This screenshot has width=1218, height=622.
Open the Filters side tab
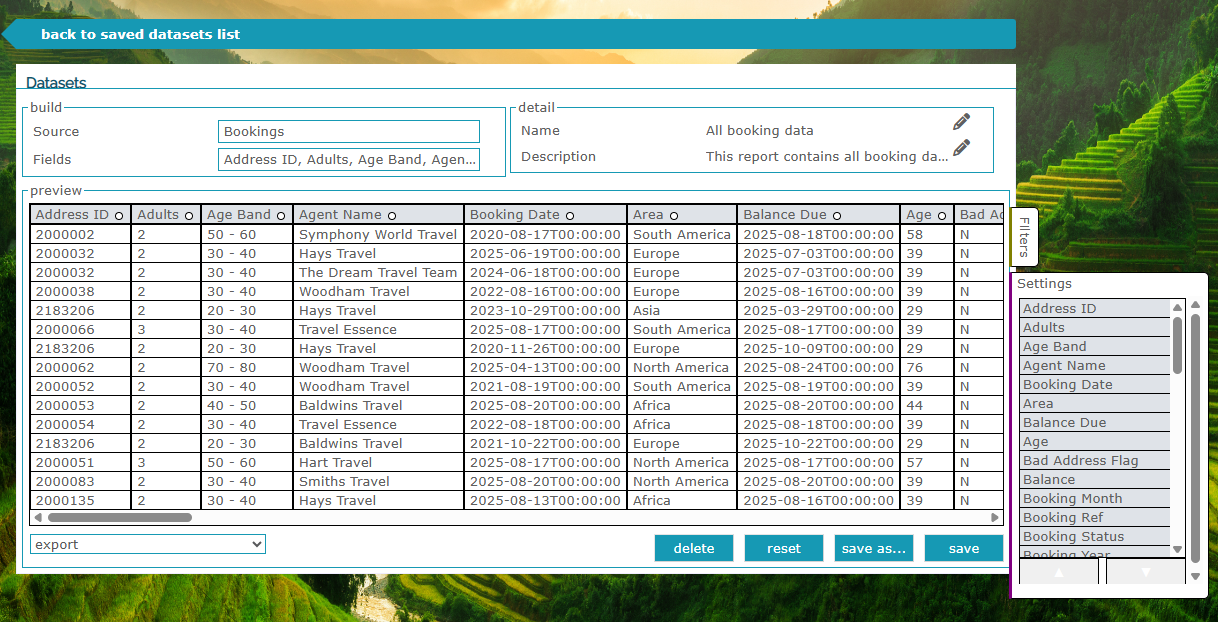(x=1025, y=237)
